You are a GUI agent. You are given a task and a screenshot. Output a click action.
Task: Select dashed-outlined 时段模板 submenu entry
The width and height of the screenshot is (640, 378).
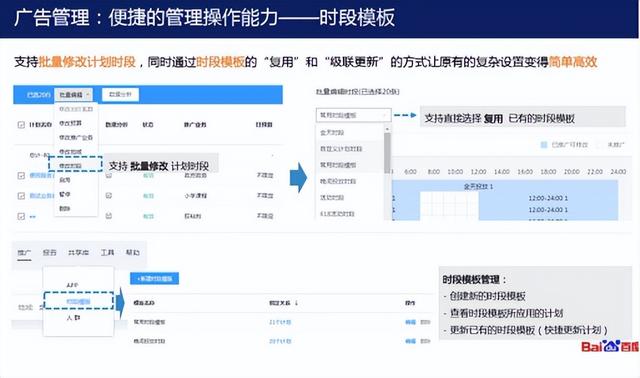(x=78, y=301)
